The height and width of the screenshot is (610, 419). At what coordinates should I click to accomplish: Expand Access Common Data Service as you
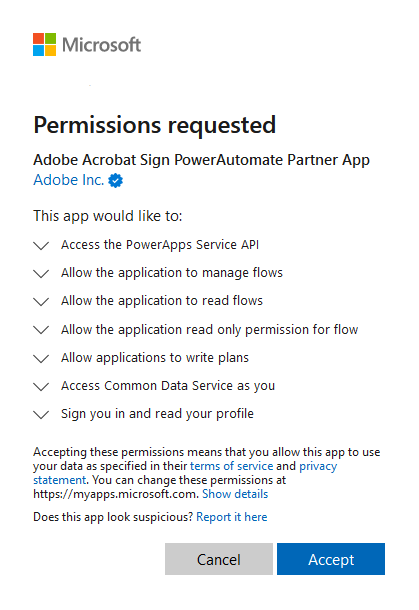tap(41, 386)
